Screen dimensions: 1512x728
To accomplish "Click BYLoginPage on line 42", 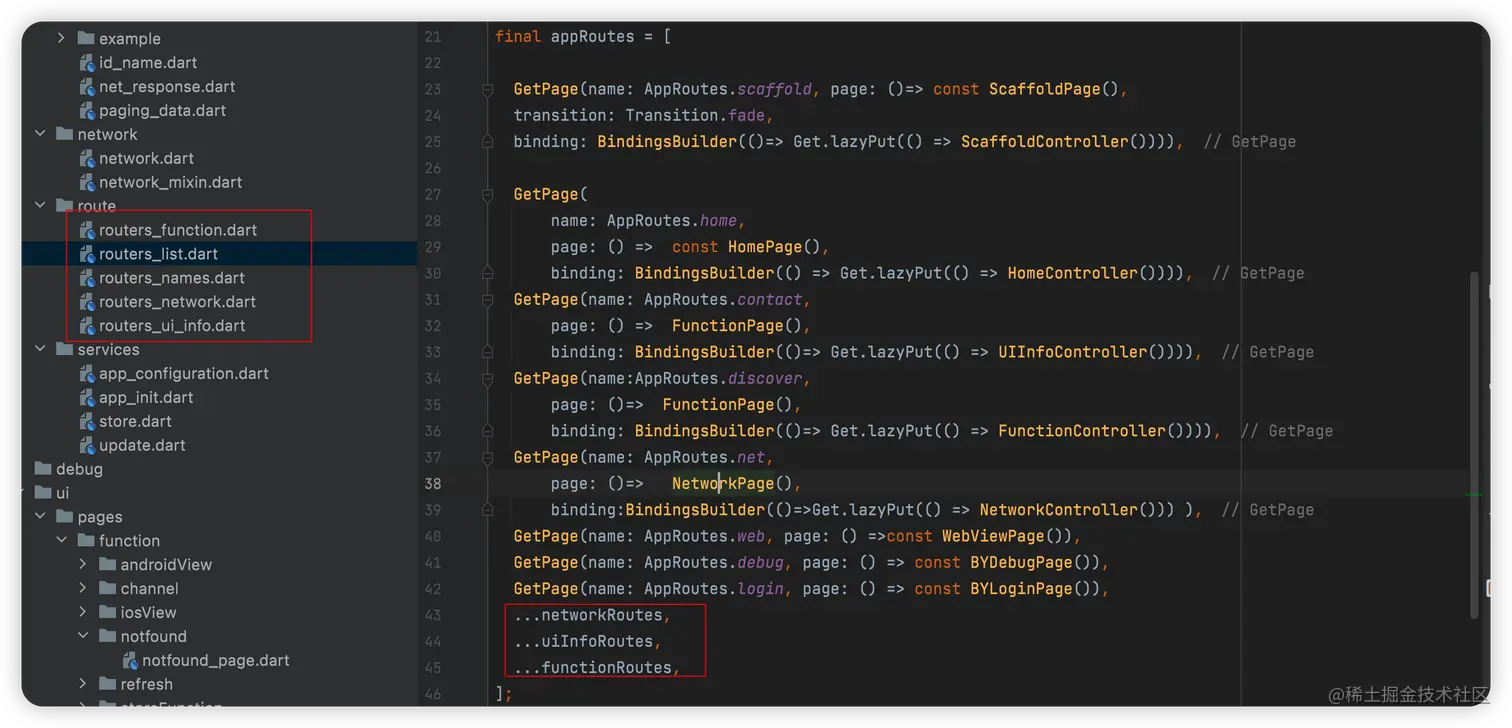I will point(1021,589).
